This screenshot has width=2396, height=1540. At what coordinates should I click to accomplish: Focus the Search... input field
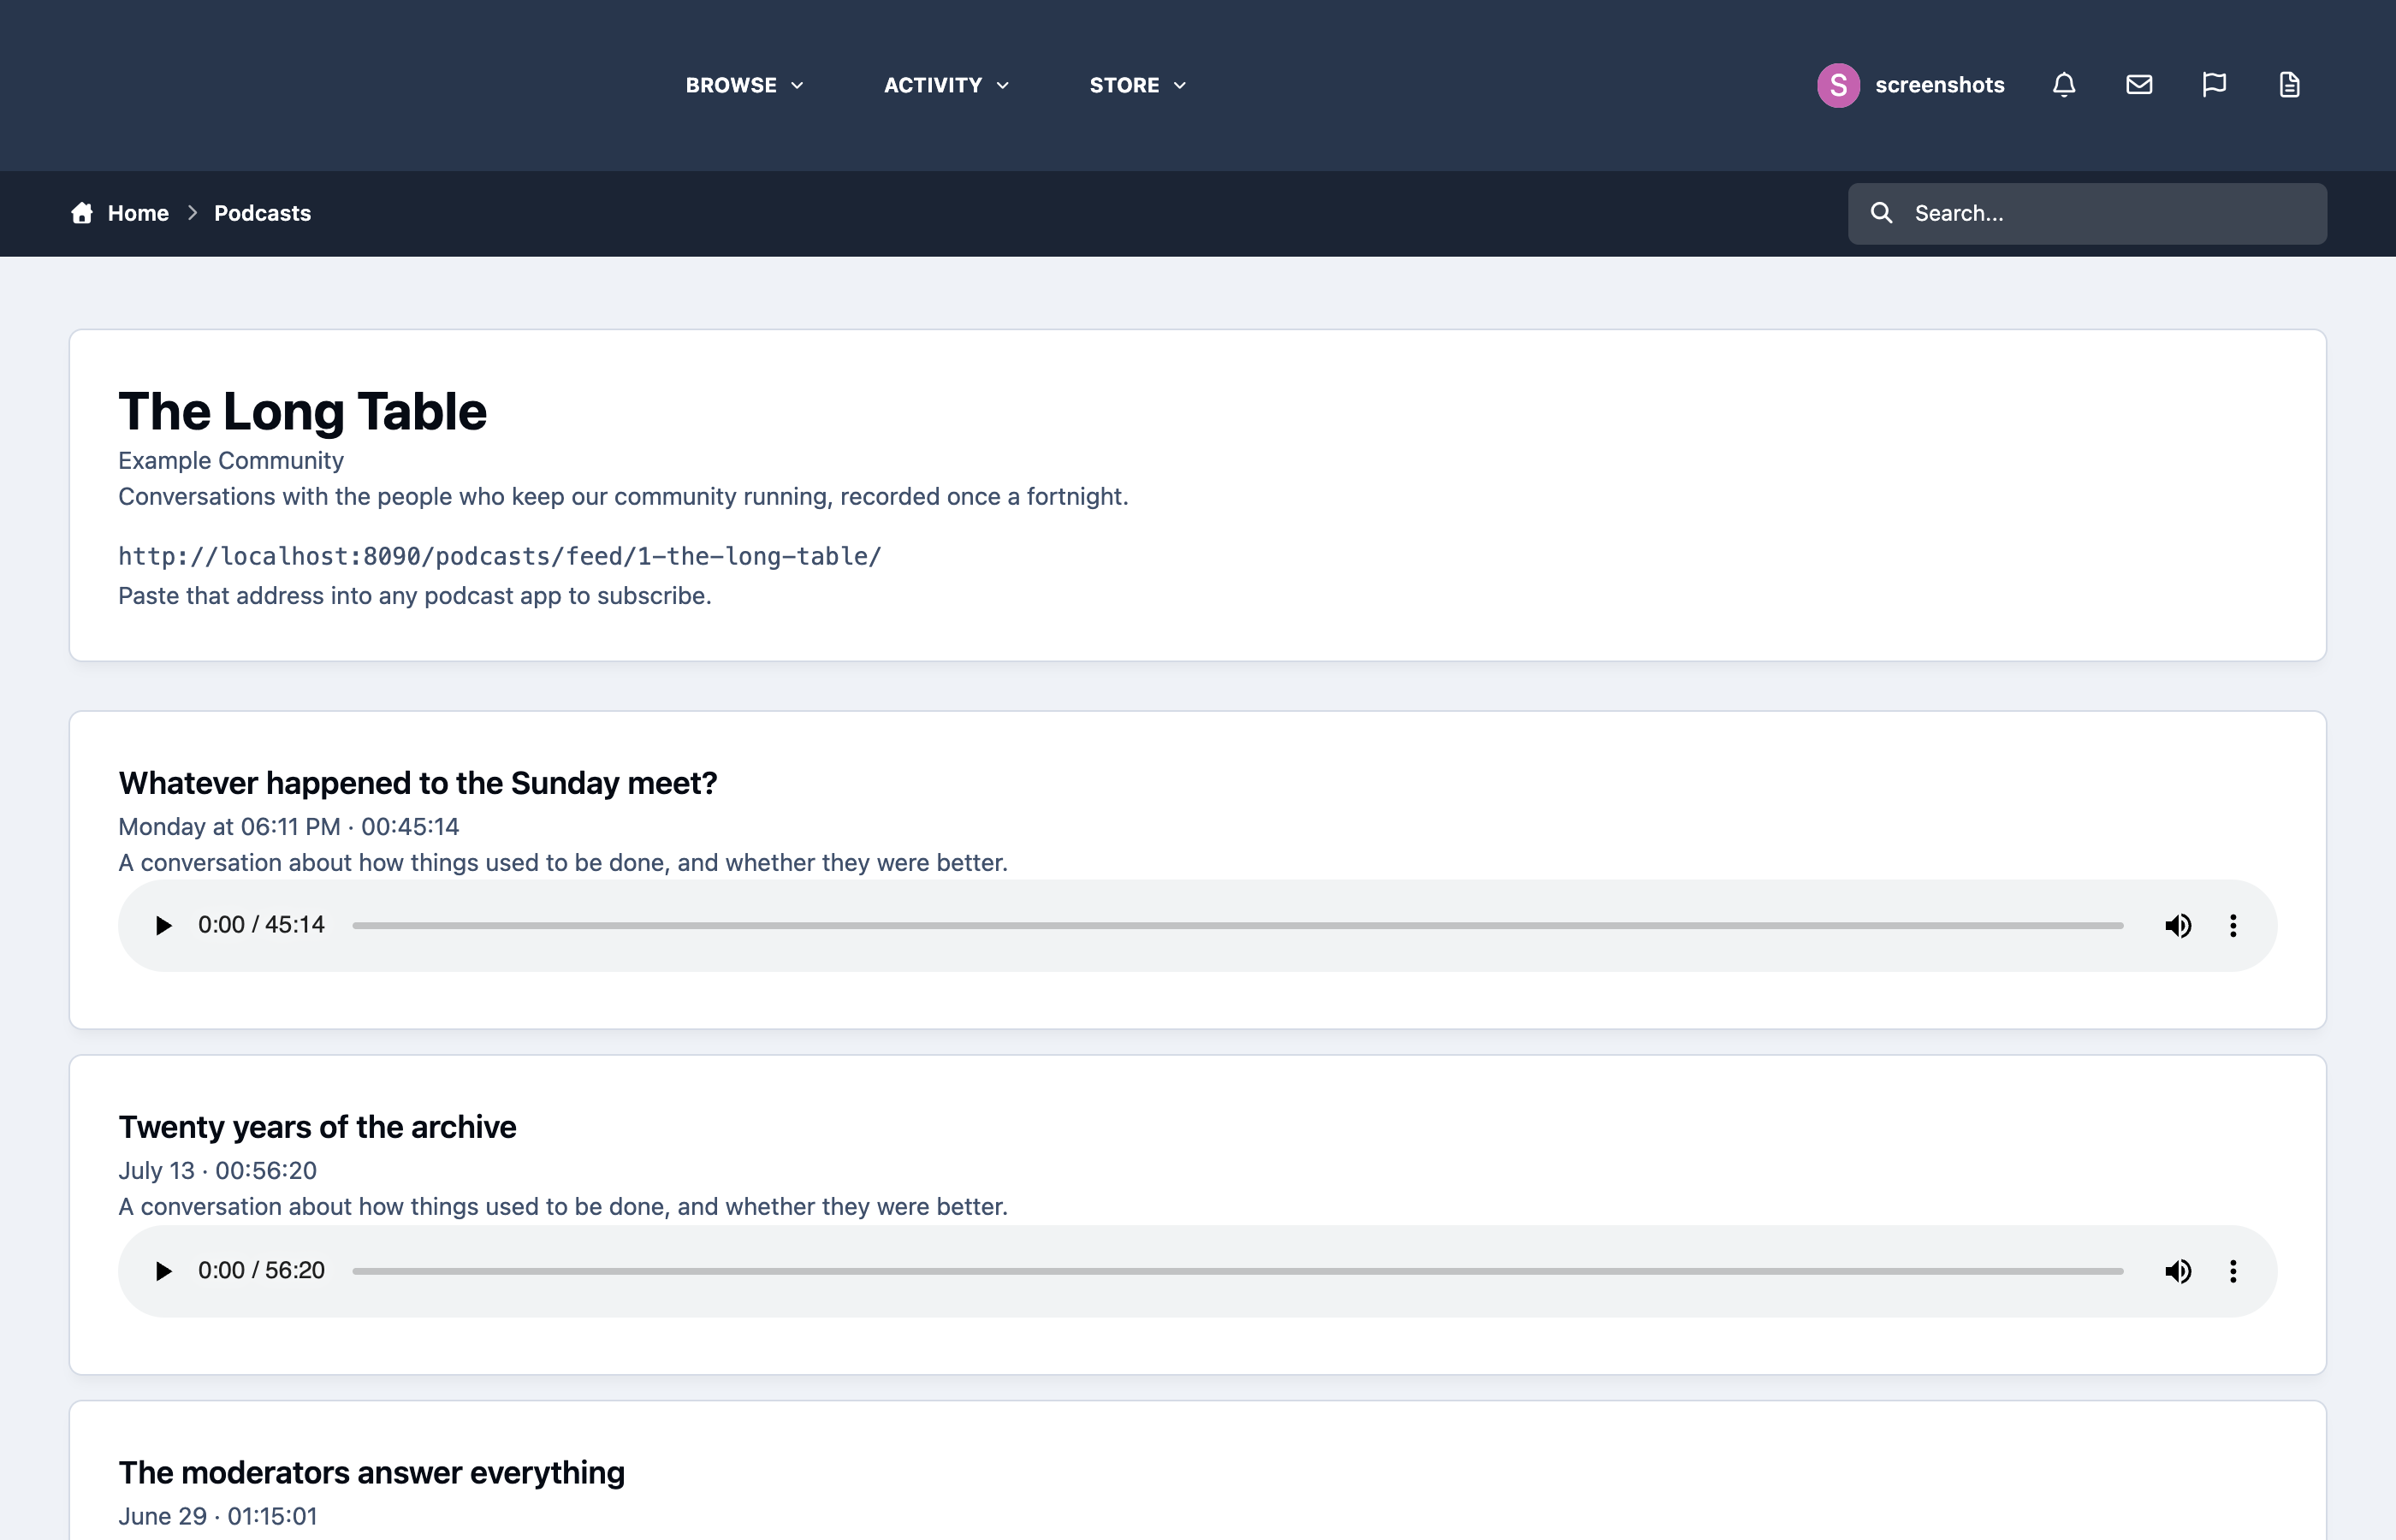(x=2086, y=213)
